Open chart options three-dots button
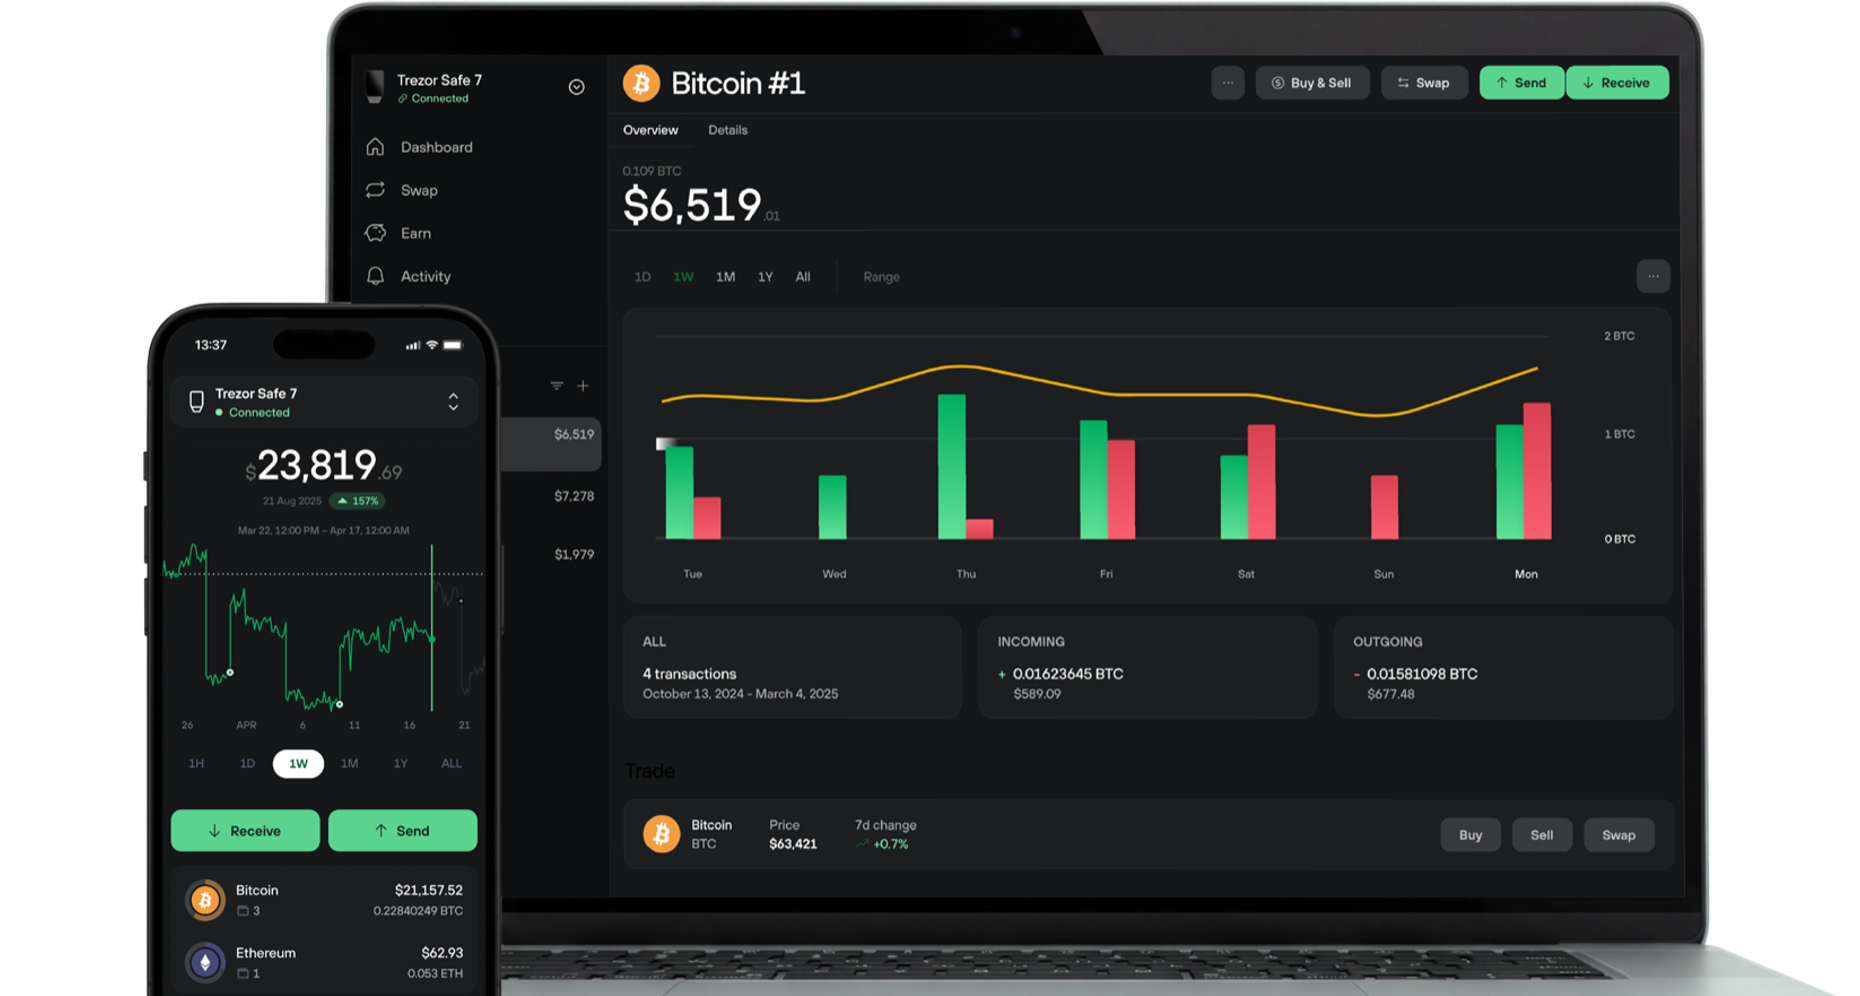The height and width of the screenshot is (996, 1860). click(x=1653, y=276)
